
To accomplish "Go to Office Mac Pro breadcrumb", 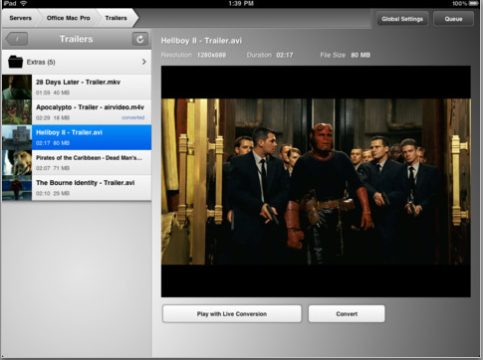I will pos(68,18).
